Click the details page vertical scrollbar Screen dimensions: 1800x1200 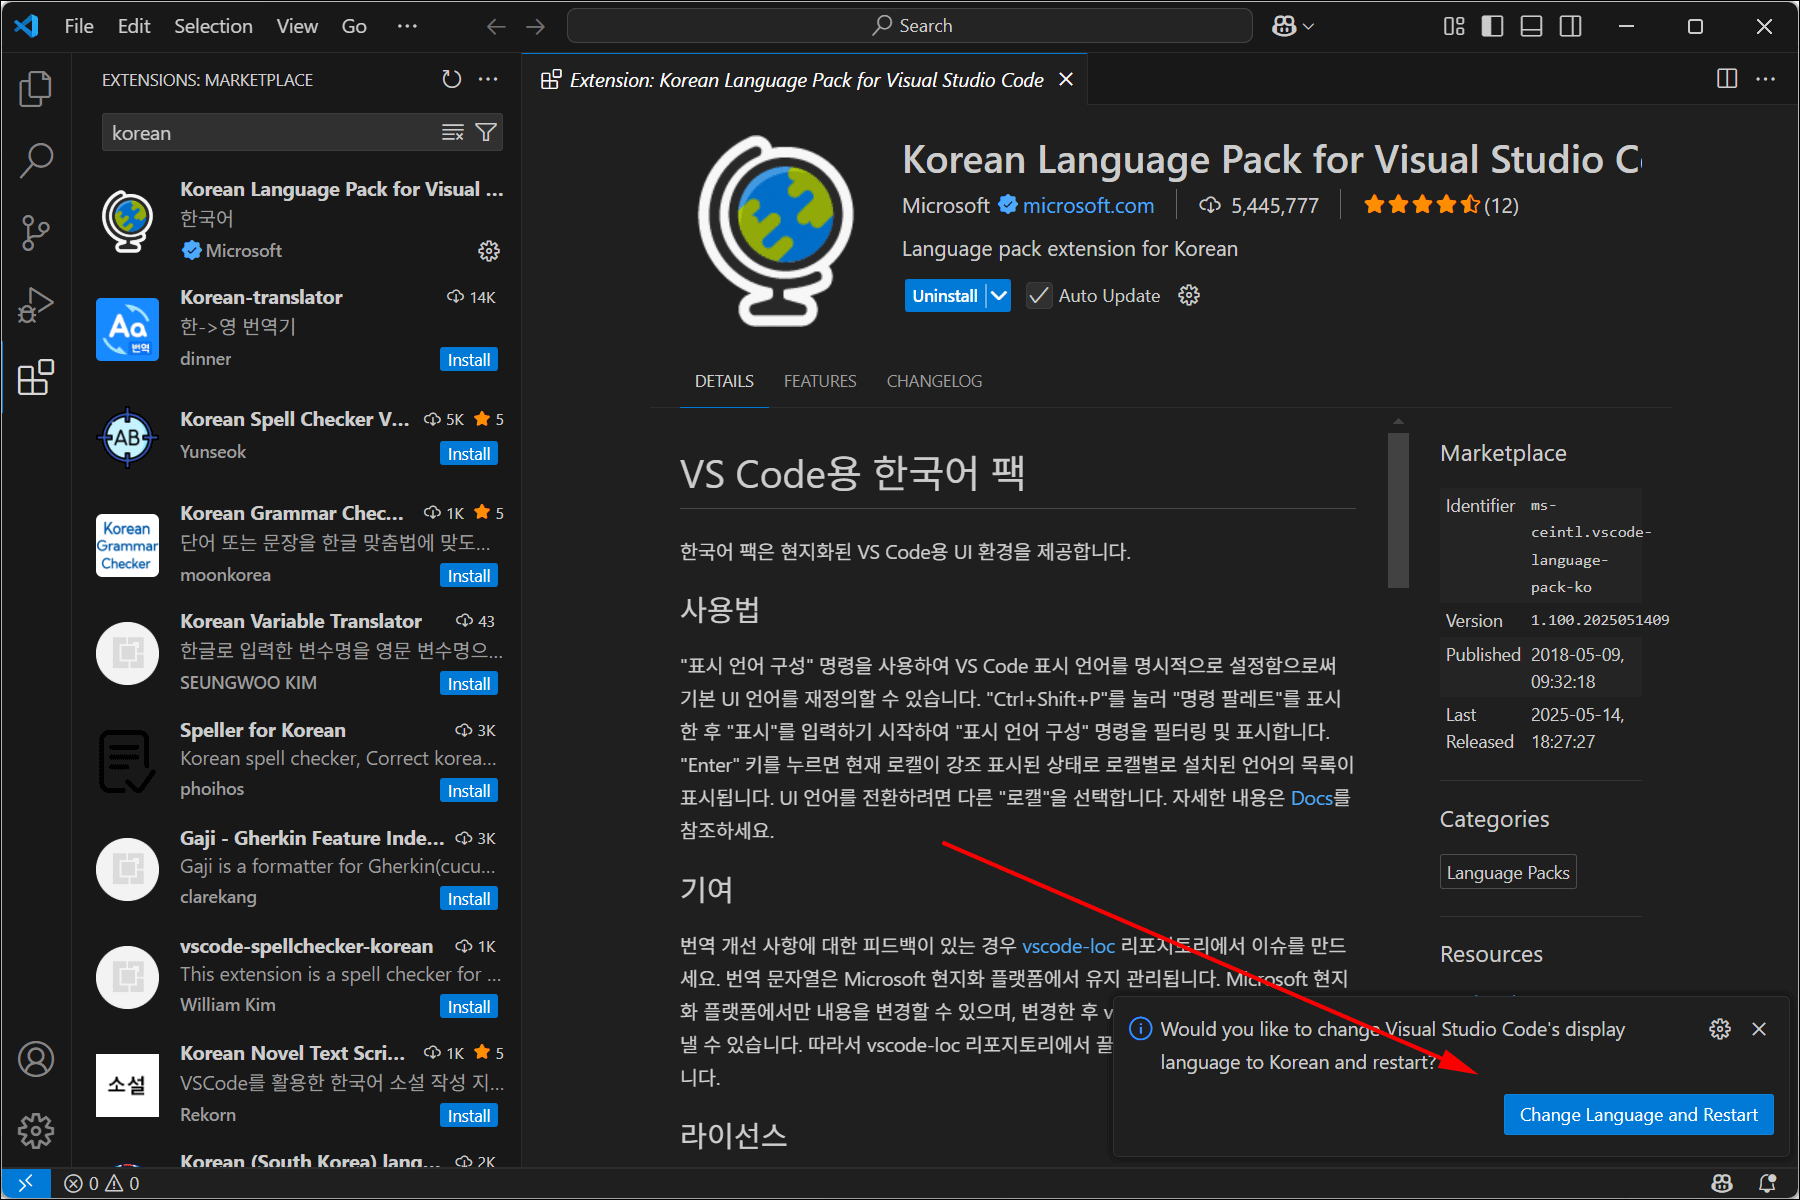pos(1398,510)
